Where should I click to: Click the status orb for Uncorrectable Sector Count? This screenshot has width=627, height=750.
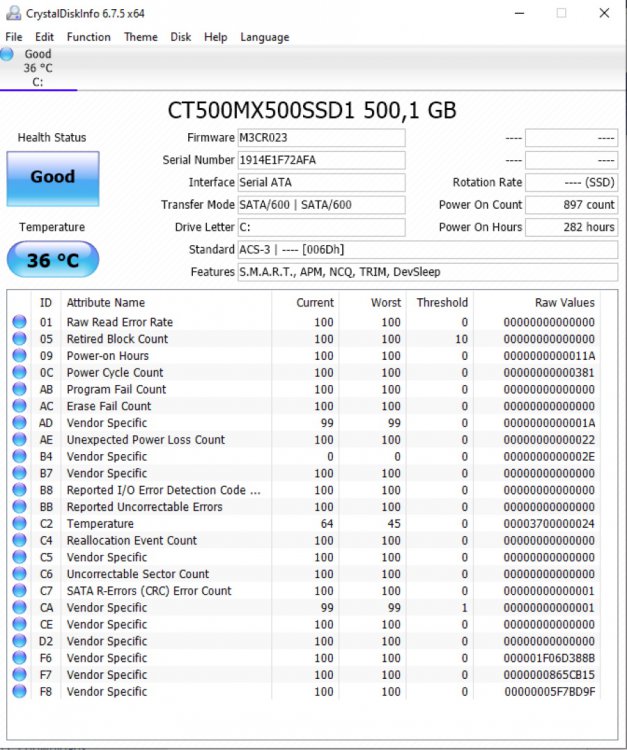[x=19, y=574]
